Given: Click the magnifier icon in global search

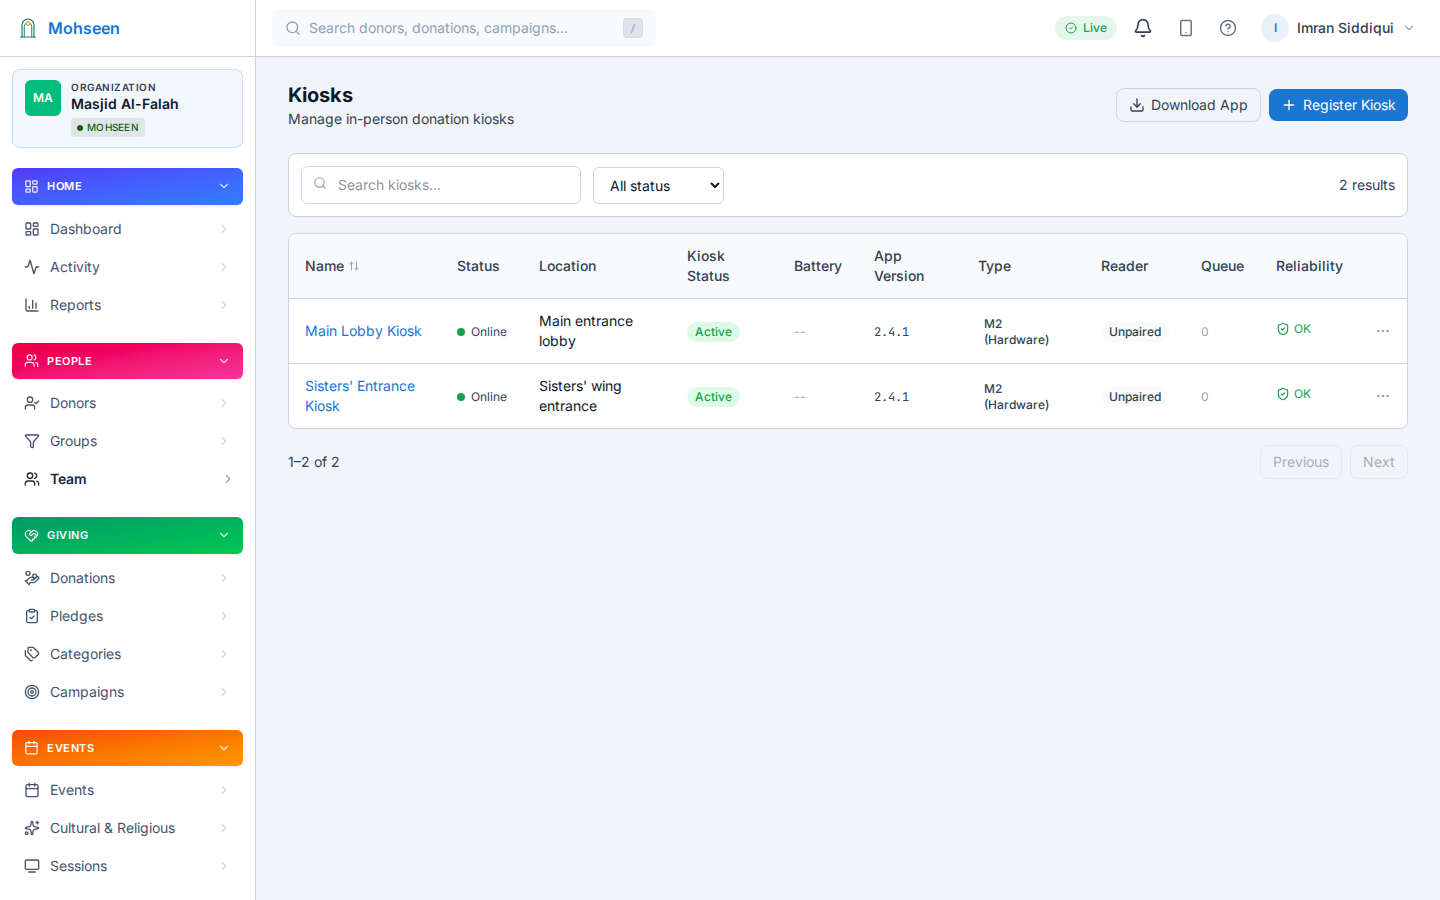Looking at the screenshot, I should tap(293, 28).
